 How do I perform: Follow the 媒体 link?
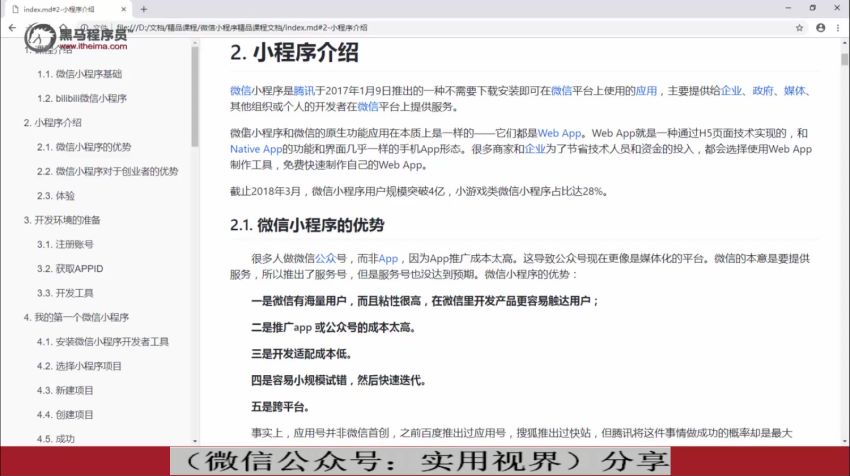click(795, 91)
